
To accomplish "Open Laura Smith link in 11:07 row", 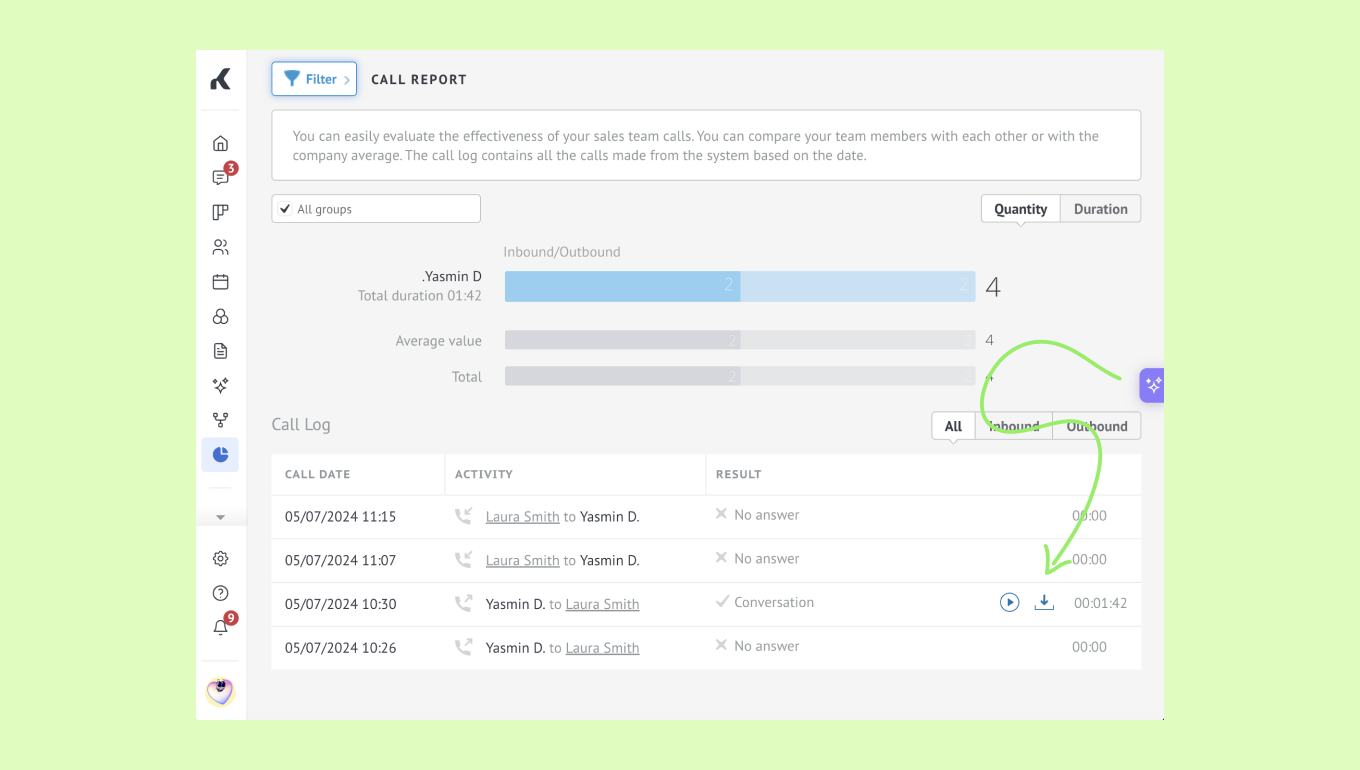I will tap(522, 561).
